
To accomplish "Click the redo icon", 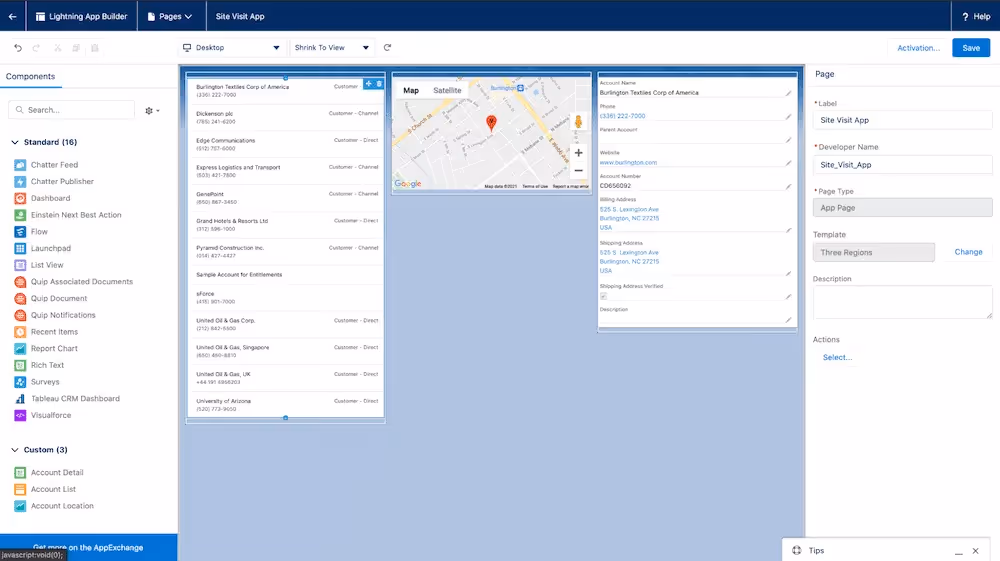I will point(36,48).
